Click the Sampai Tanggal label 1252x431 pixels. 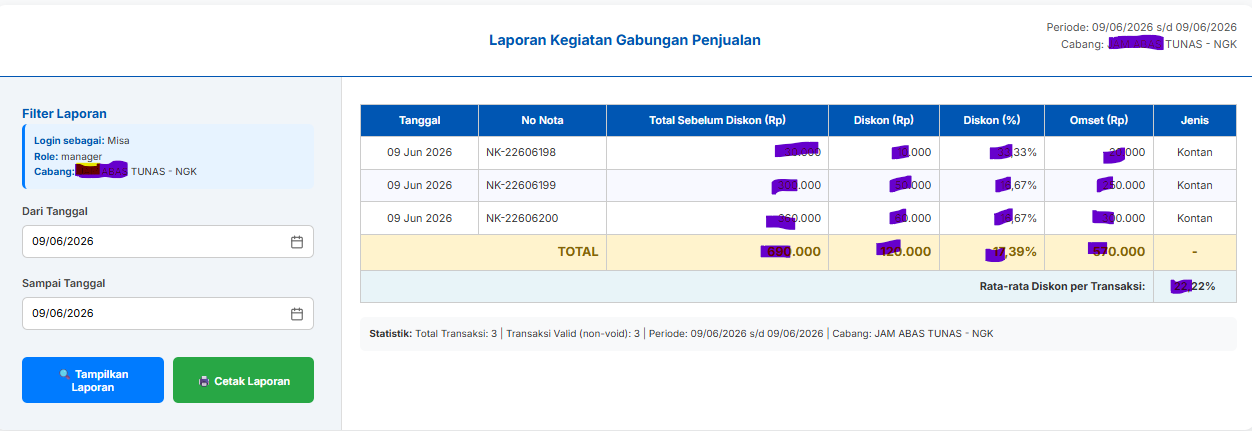(x=64, y=283)
